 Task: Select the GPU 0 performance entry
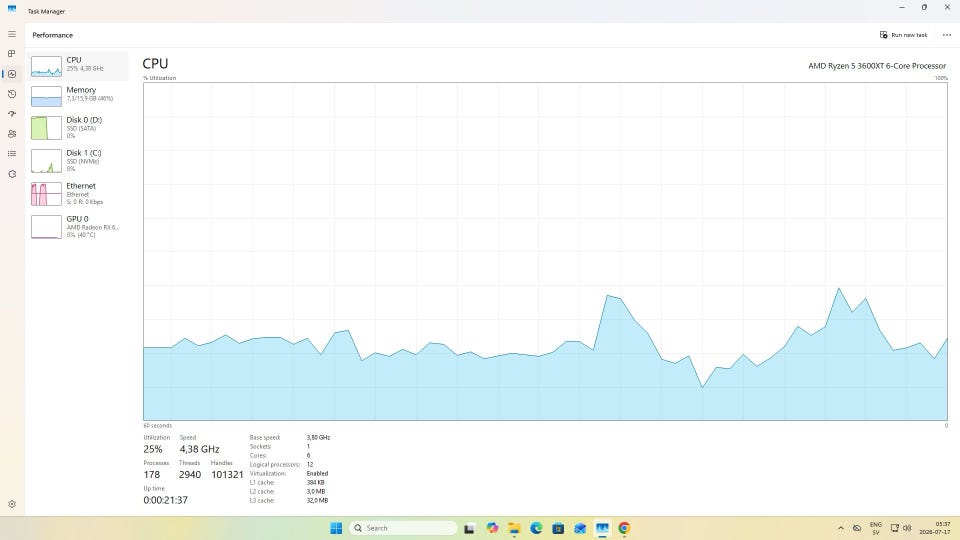coord(77,227)
